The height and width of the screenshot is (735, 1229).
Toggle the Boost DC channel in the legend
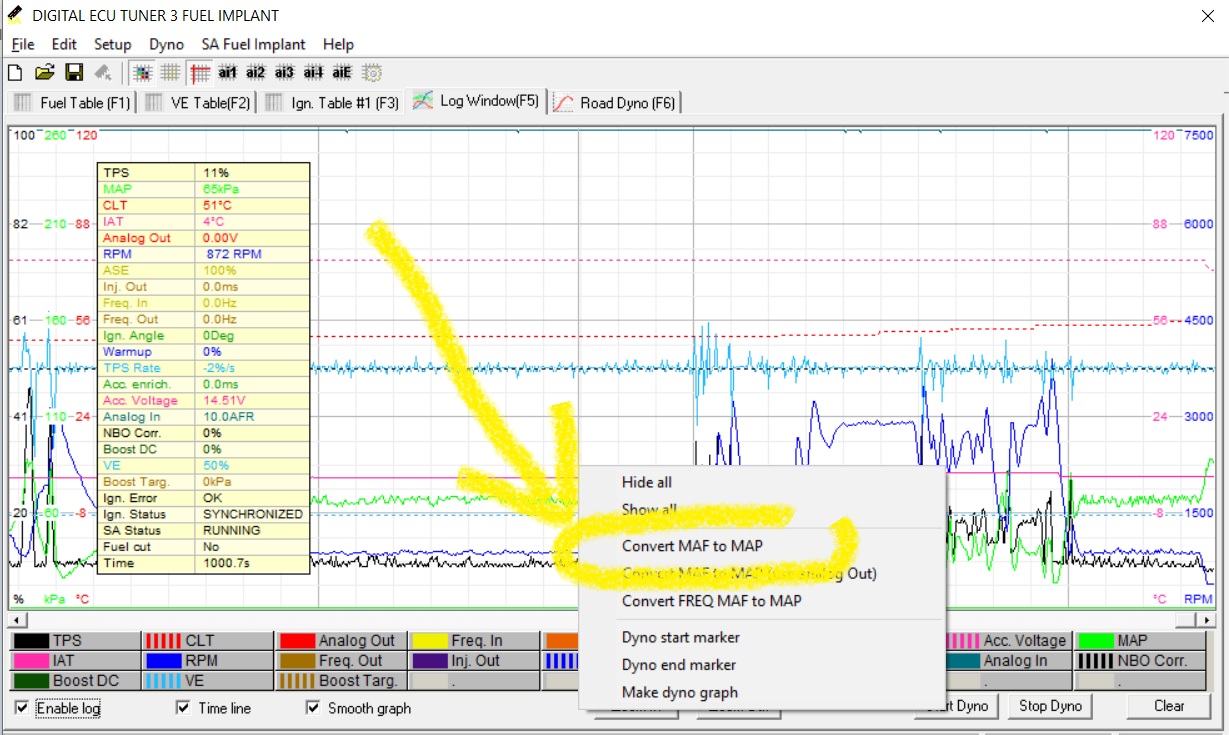tap(75, 680)
